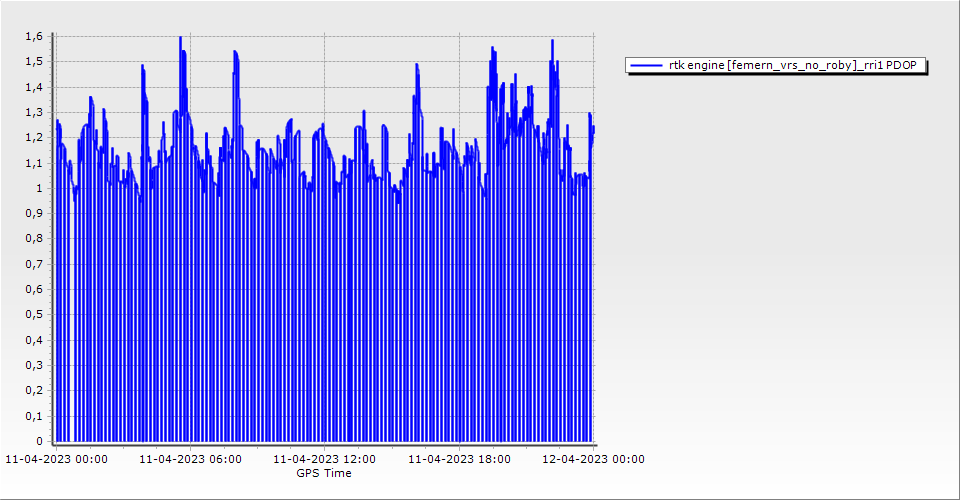Click the 1,1 y-axis tick label
This screenshot has width=960, height=500.
click(34, 163)
